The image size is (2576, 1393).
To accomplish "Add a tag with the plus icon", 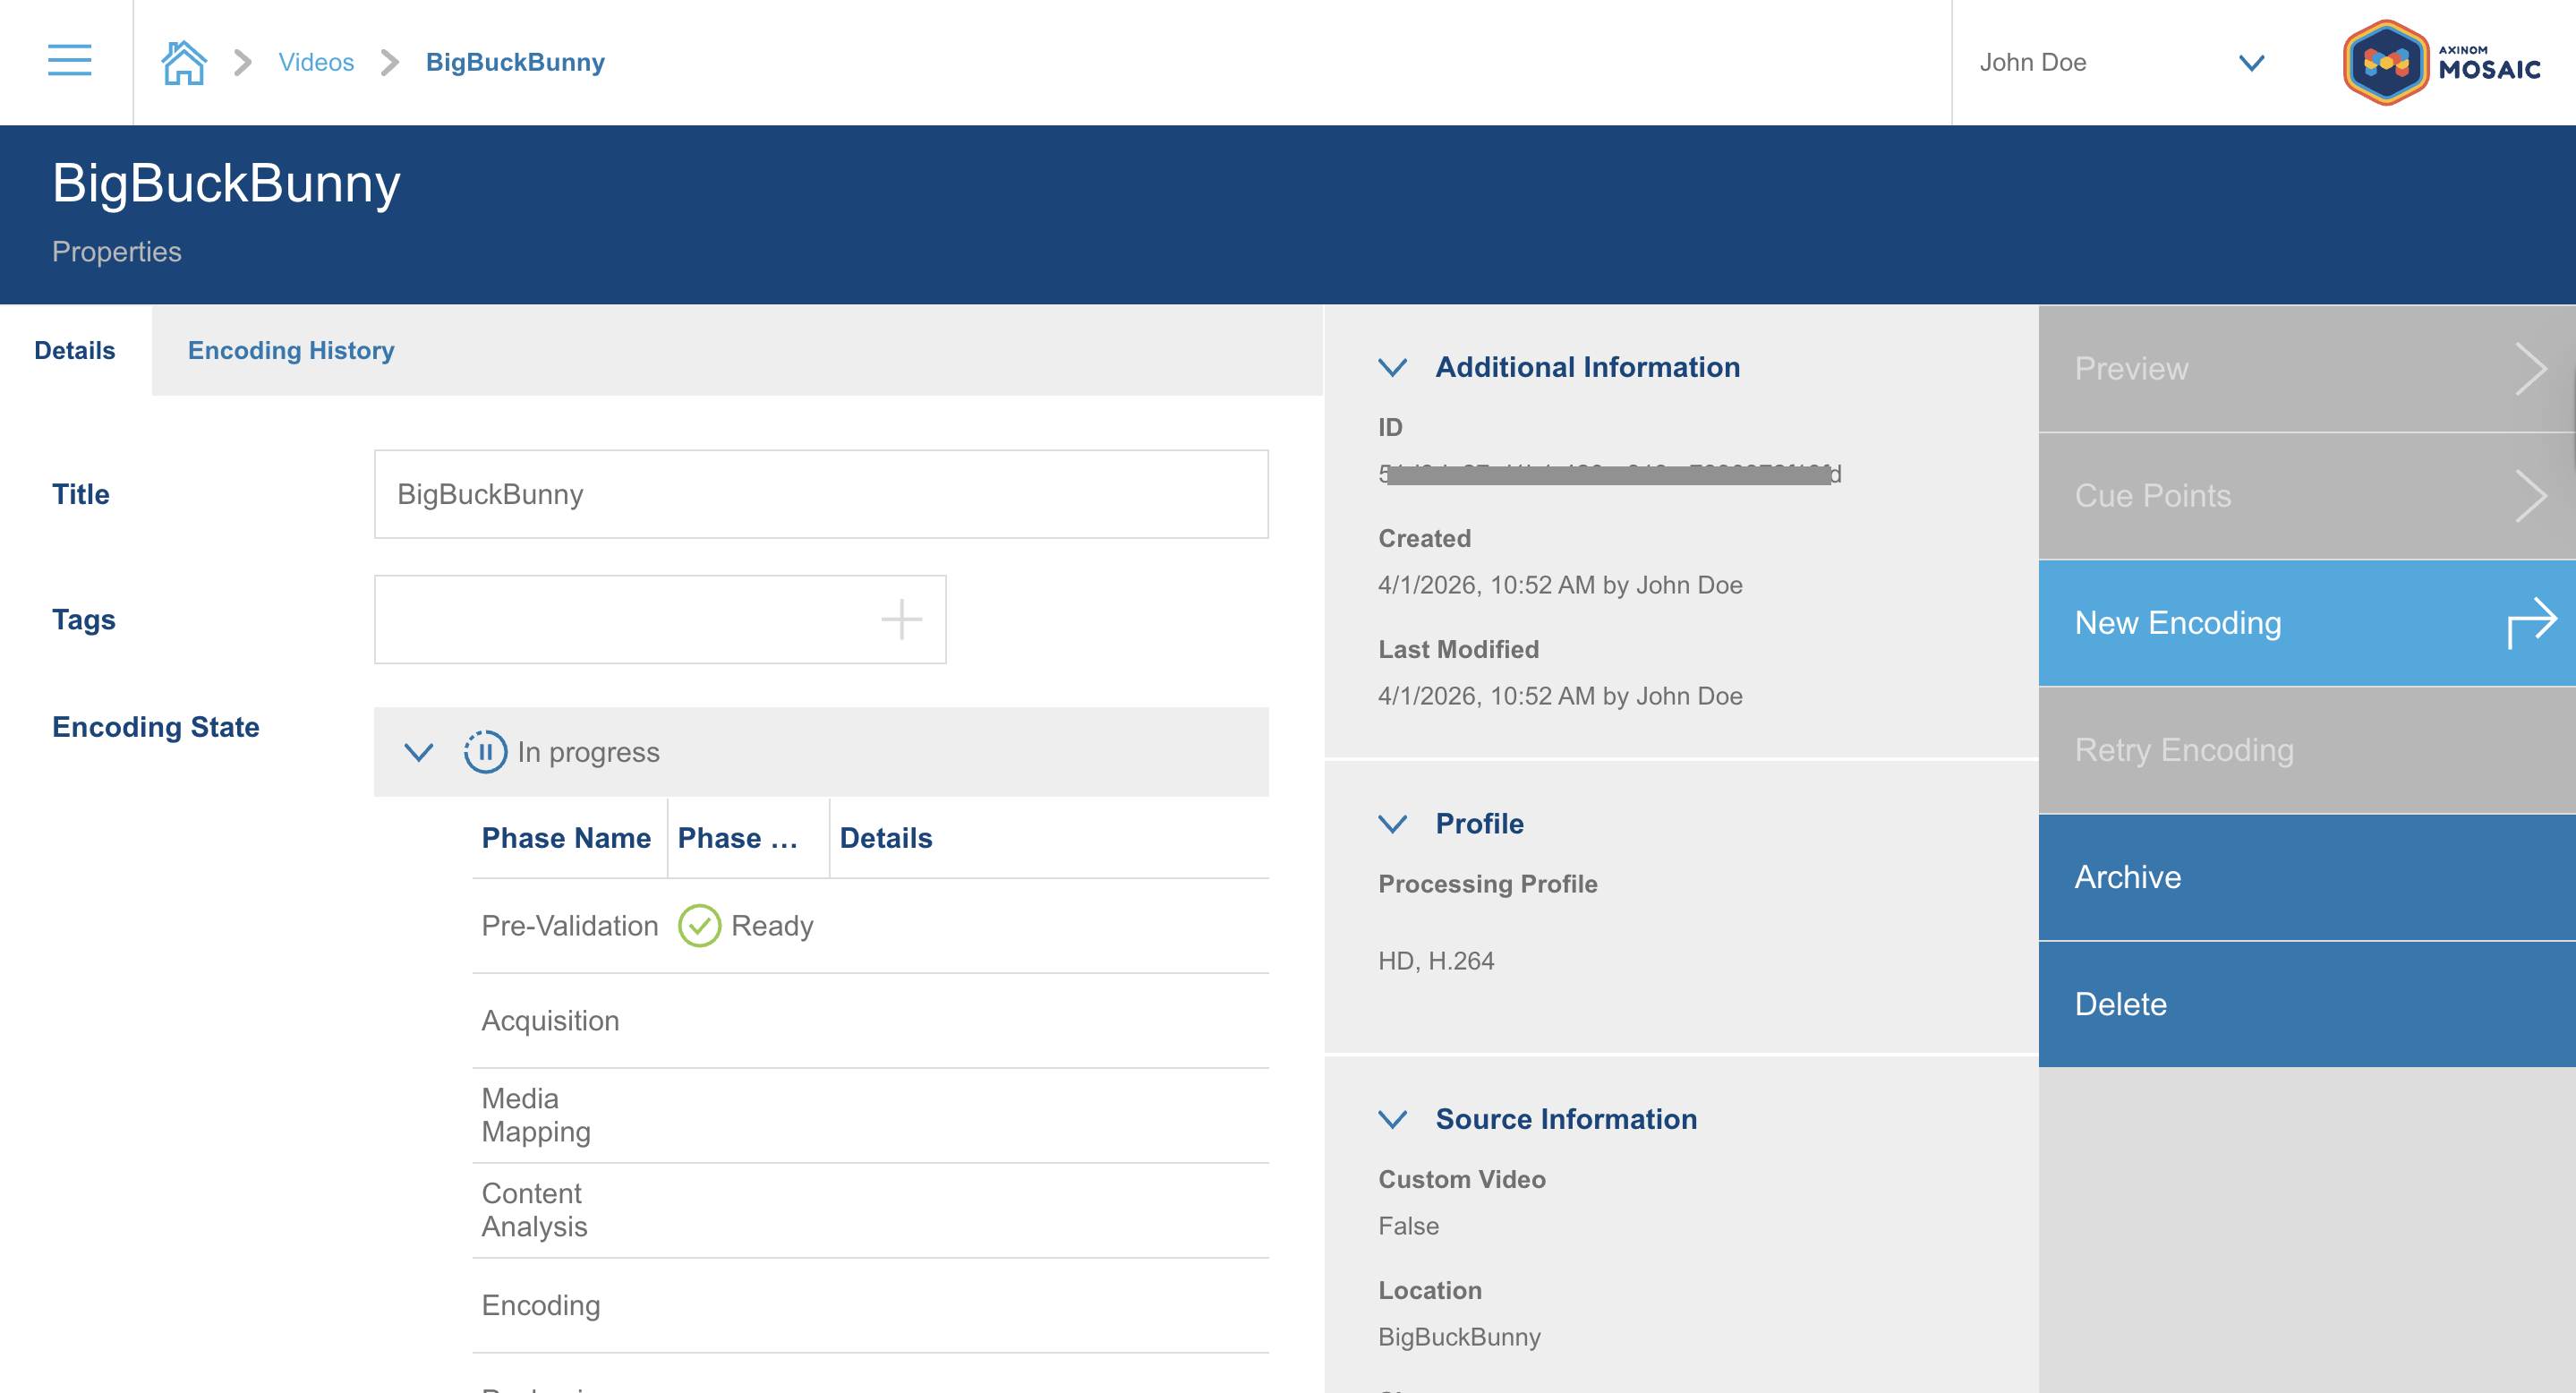I will (901, 619).
